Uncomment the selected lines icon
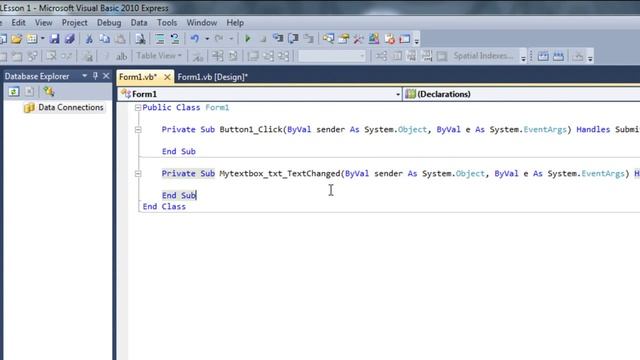640x360 pixels. tap(175, 39)
